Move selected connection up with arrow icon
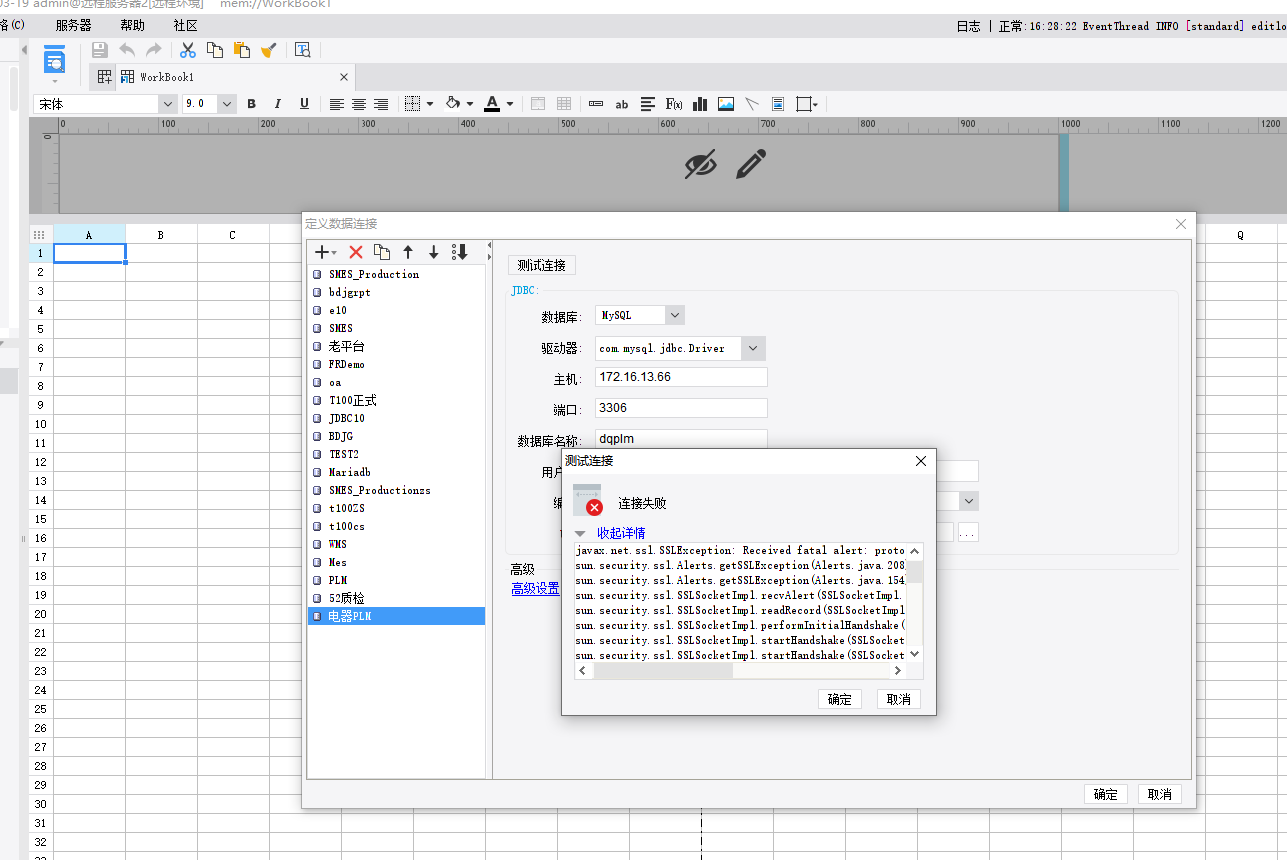The width and height of the screenshot is (1287, 860). click(408, 253)
